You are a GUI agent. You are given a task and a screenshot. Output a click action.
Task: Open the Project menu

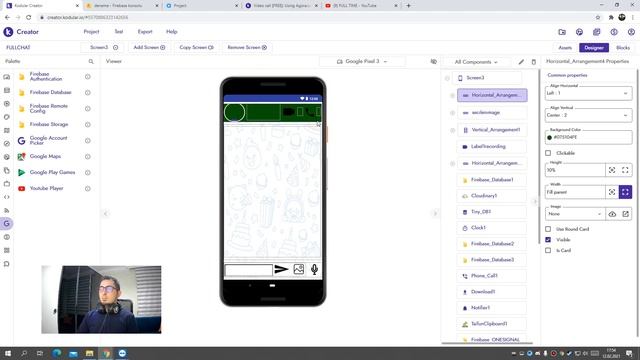[91, 32]
